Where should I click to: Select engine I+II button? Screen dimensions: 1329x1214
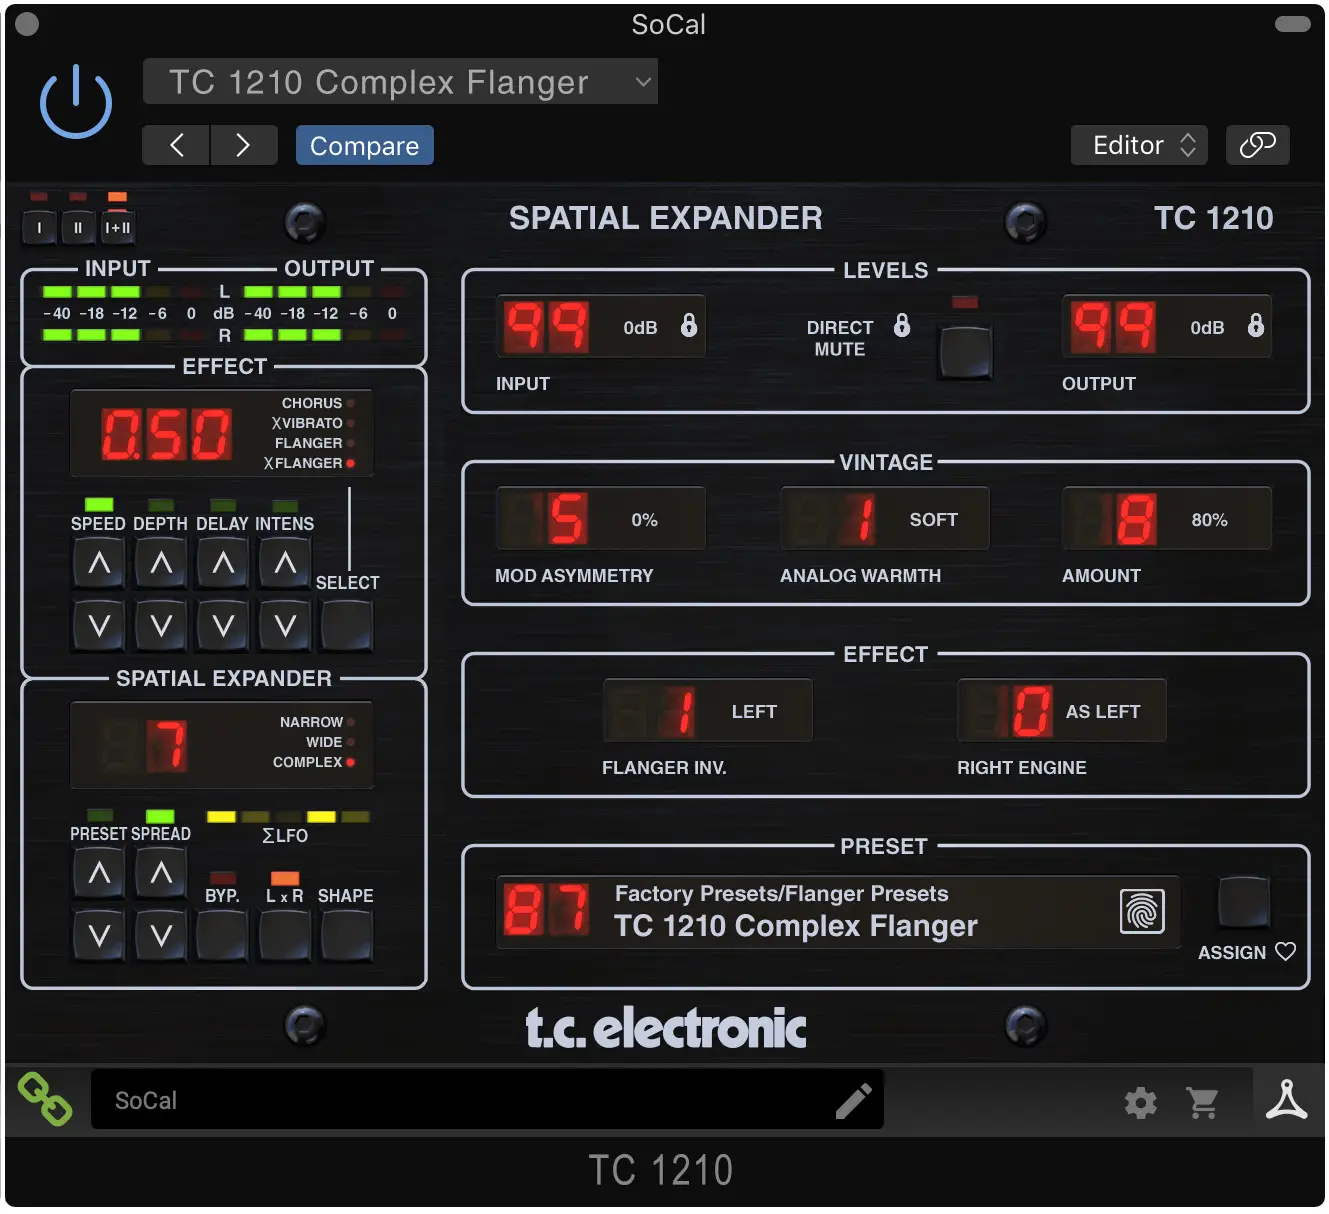[x=117, y=228]
